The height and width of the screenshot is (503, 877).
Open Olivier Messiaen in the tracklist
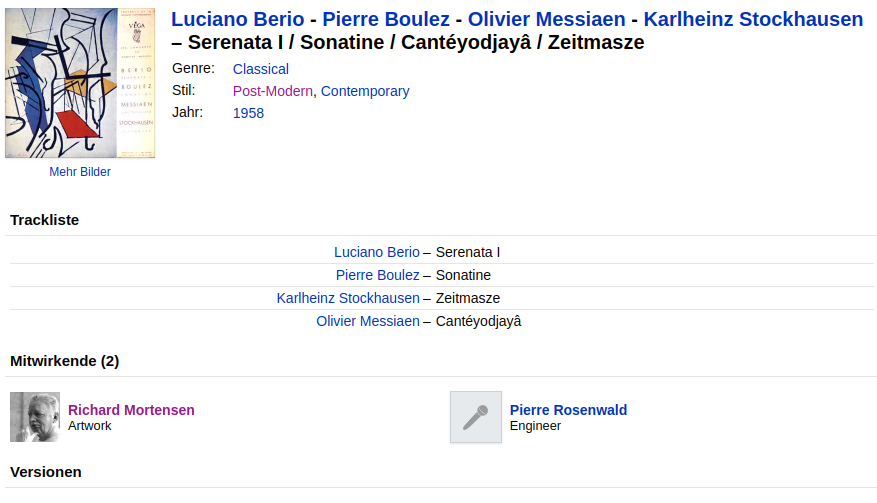click(368, 321)
